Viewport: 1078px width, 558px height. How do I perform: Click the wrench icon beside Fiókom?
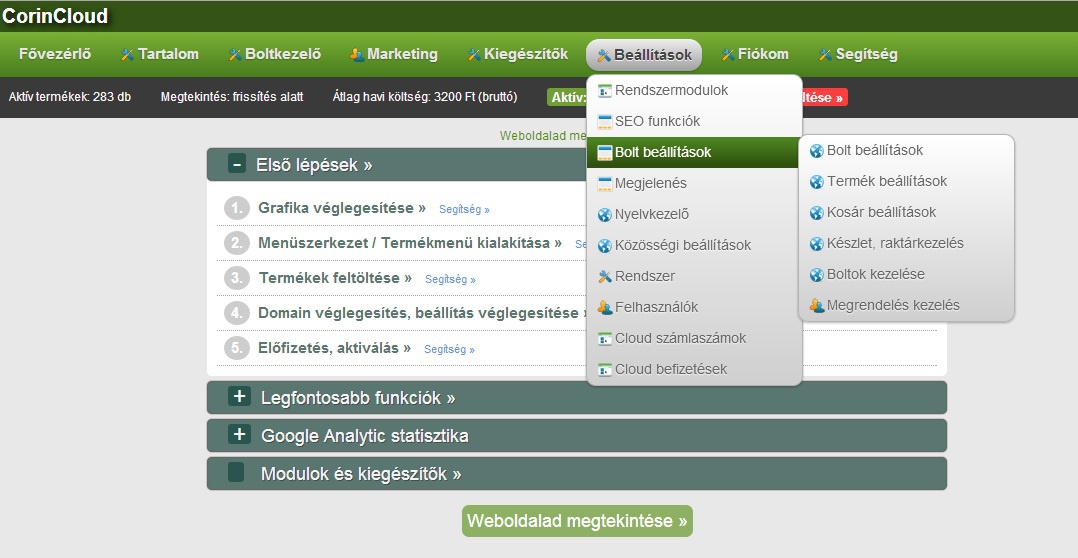pos(728,54)
